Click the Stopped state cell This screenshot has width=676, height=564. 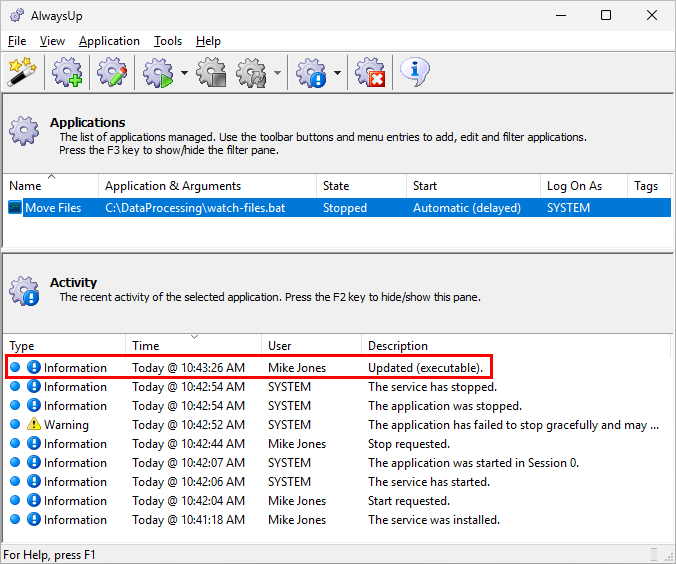click(x=344, y=208)
